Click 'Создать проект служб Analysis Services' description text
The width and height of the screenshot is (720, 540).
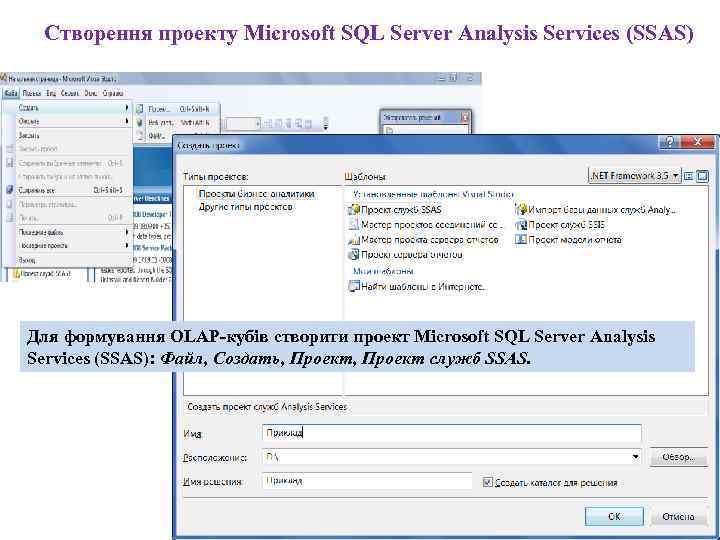tap(267, 407)
